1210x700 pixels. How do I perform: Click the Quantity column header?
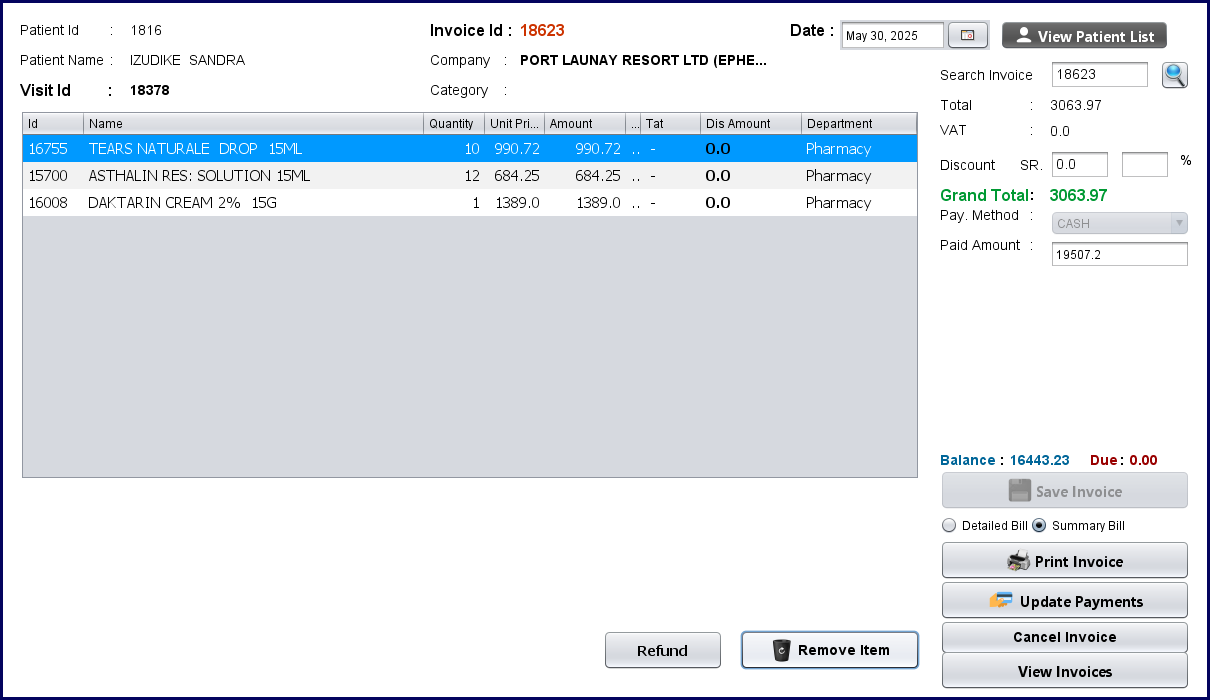(453, 124)
